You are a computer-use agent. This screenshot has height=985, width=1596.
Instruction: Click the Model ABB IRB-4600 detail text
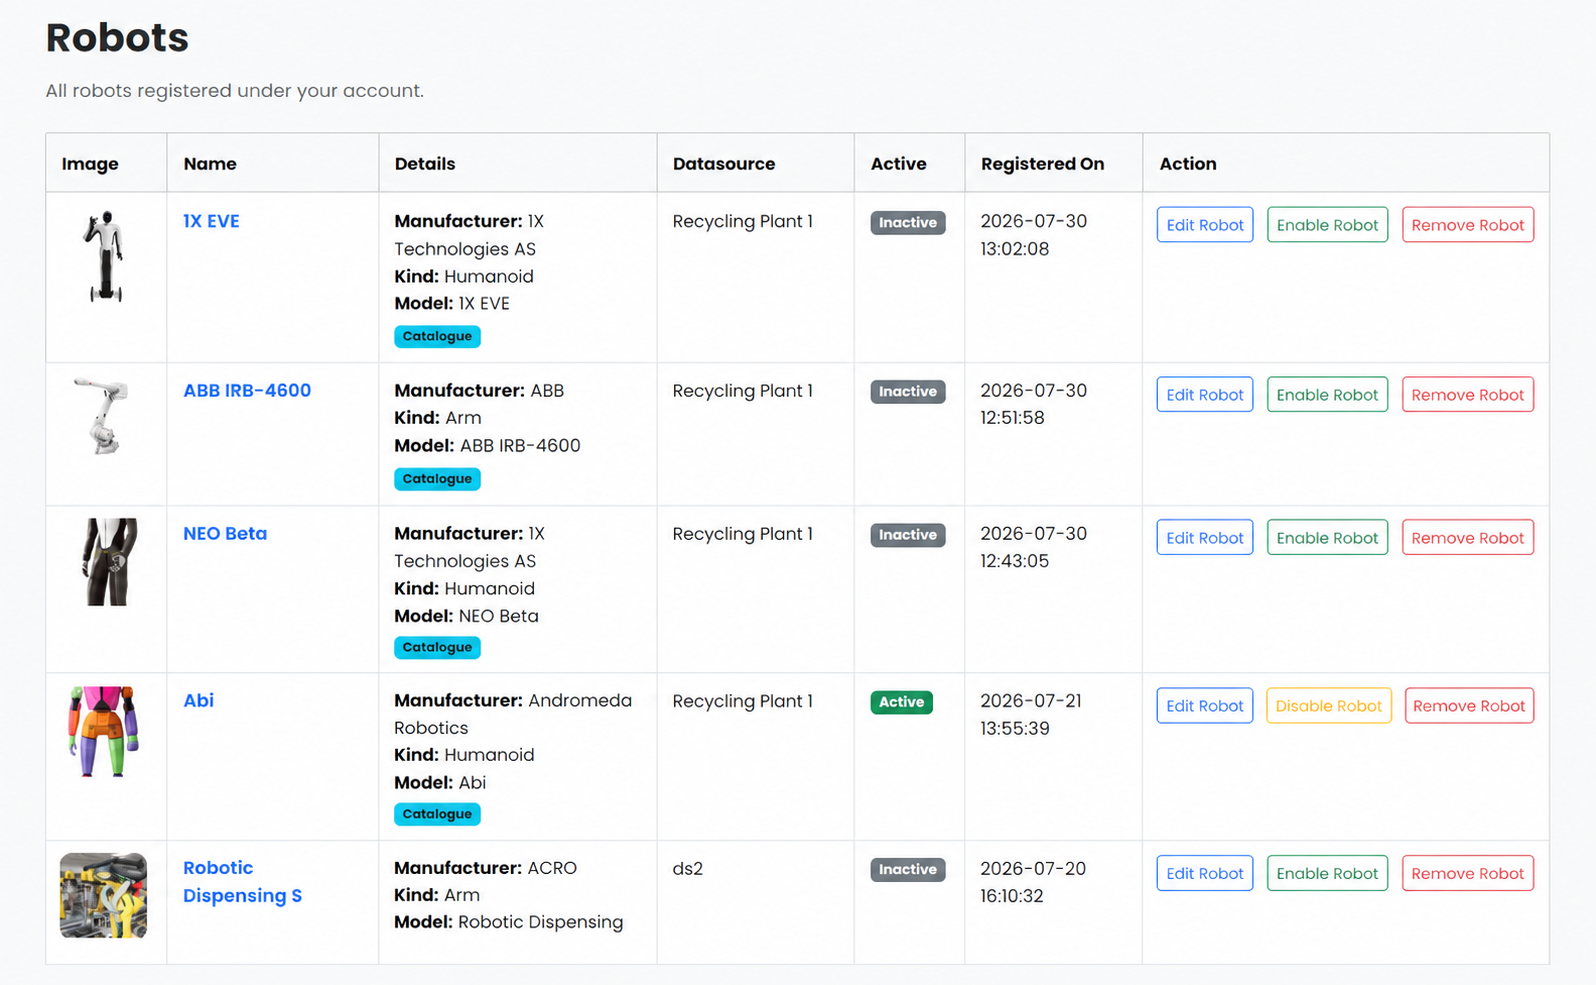pos(487,445)
